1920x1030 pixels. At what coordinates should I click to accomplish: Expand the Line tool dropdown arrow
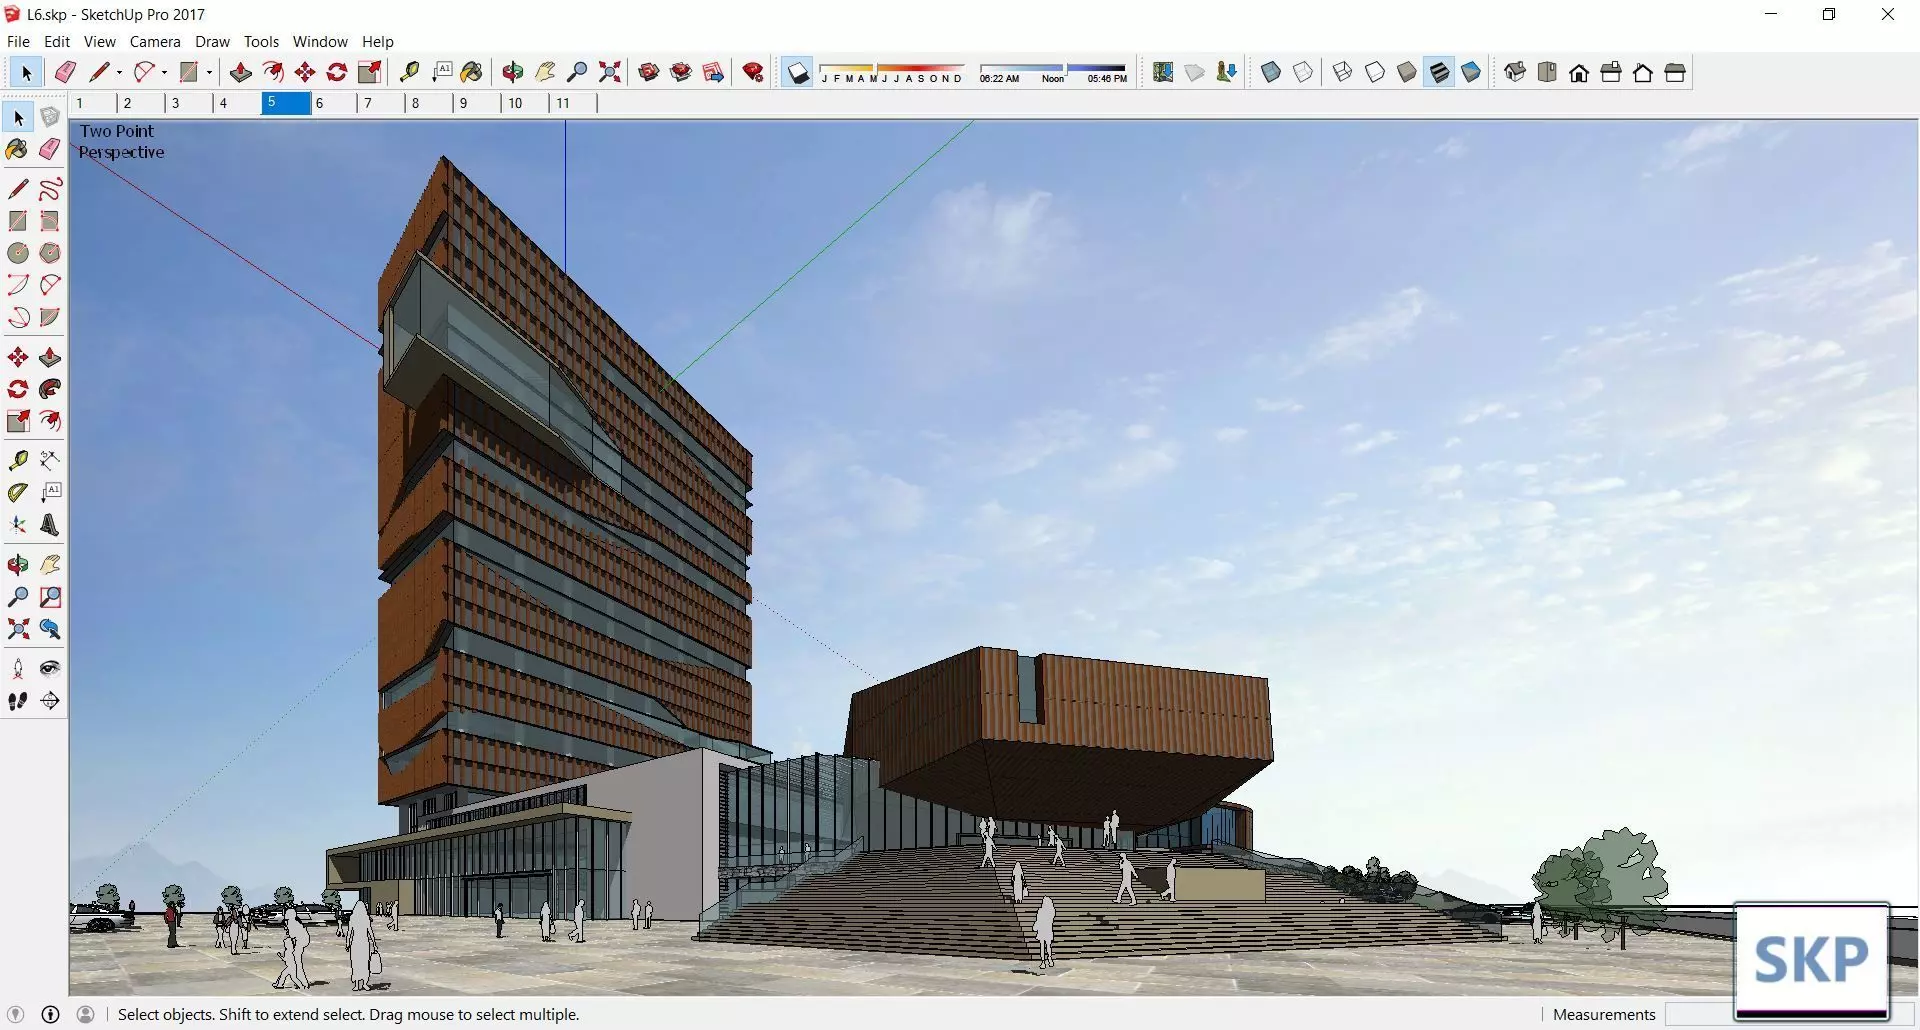[119, 72]
